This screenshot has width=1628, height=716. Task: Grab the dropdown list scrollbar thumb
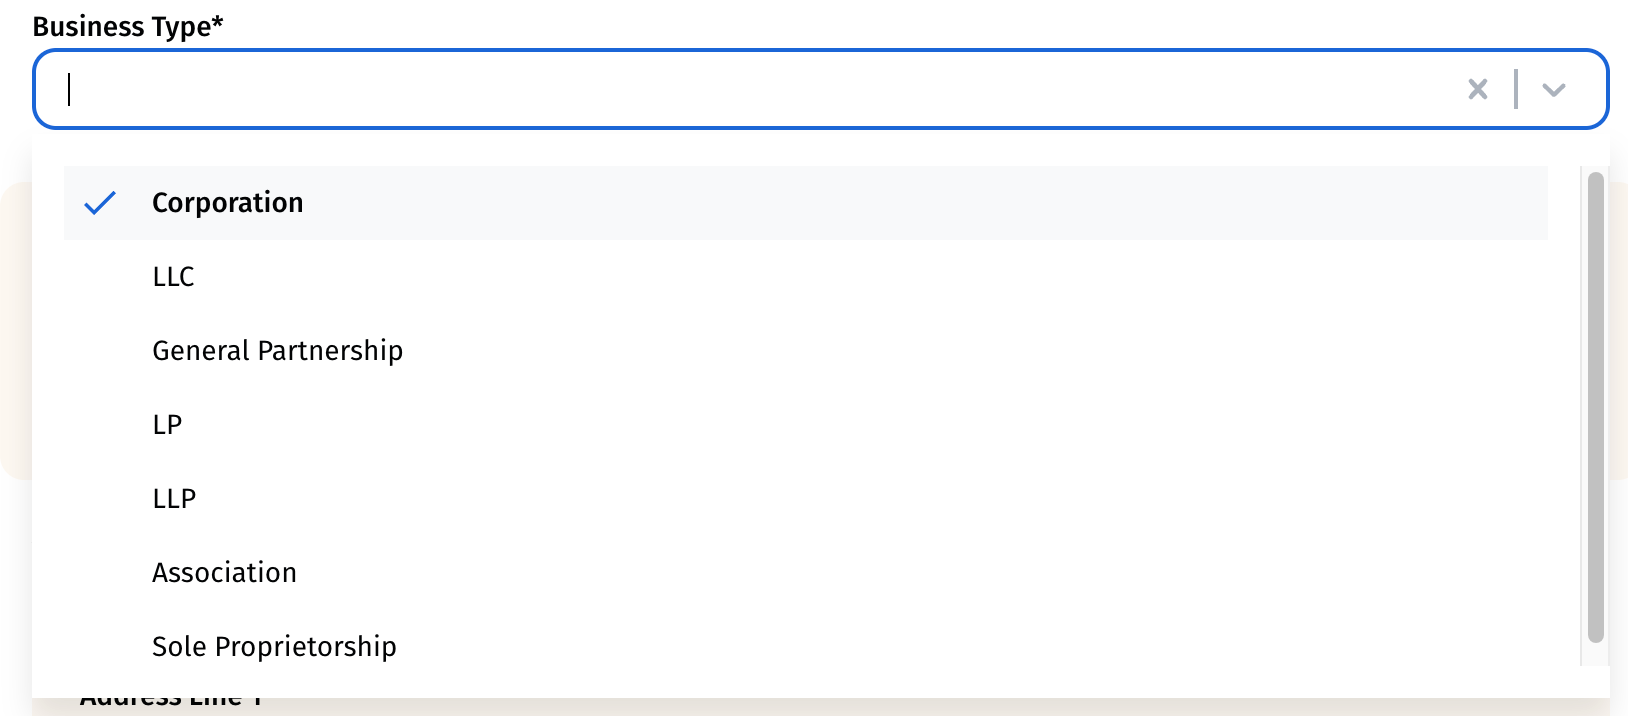coord(1595,400)
